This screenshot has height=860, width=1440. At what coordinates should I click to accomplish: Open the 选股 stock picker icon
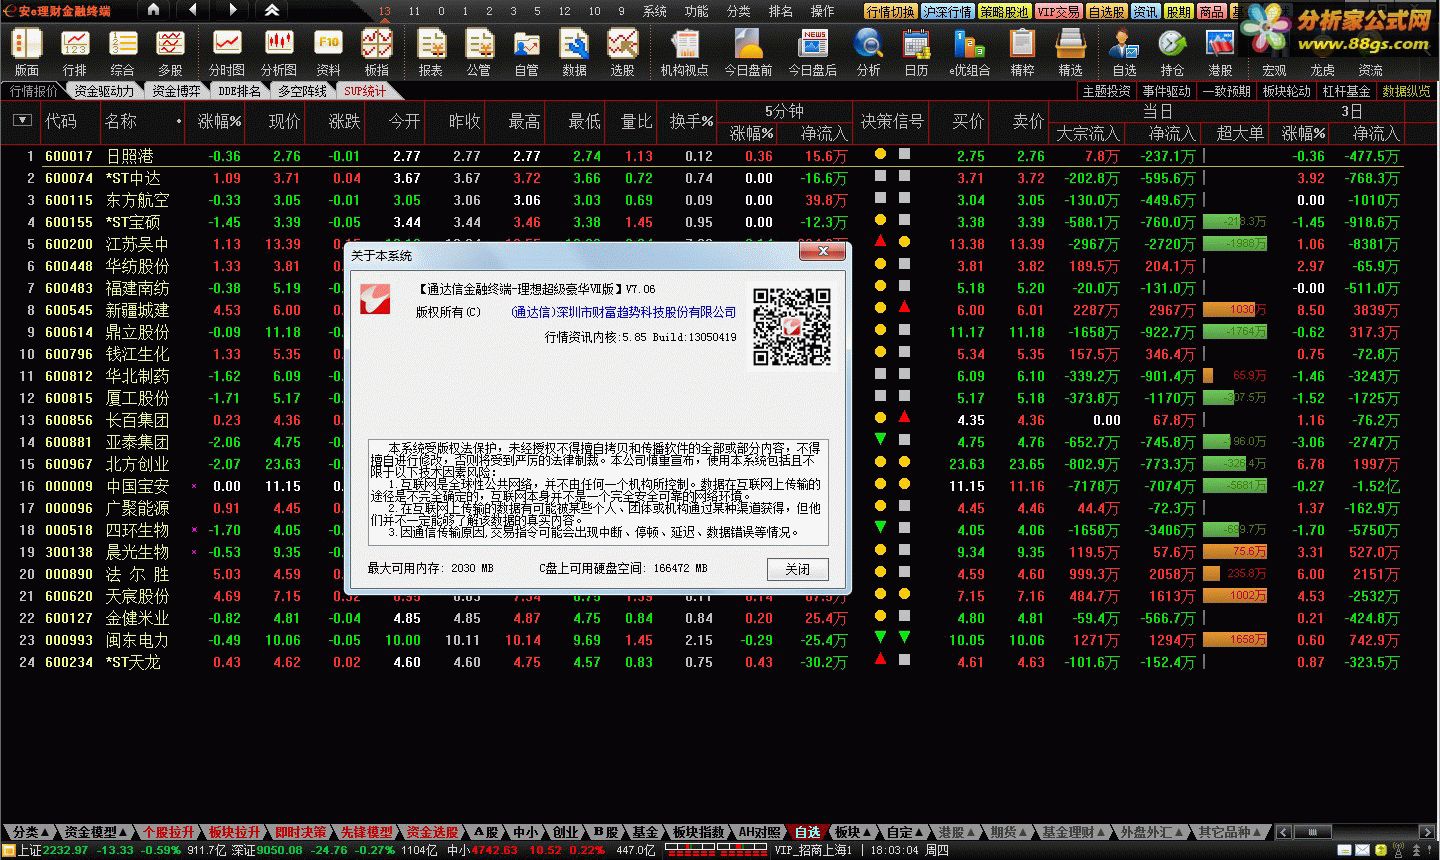tap(622, 52)
